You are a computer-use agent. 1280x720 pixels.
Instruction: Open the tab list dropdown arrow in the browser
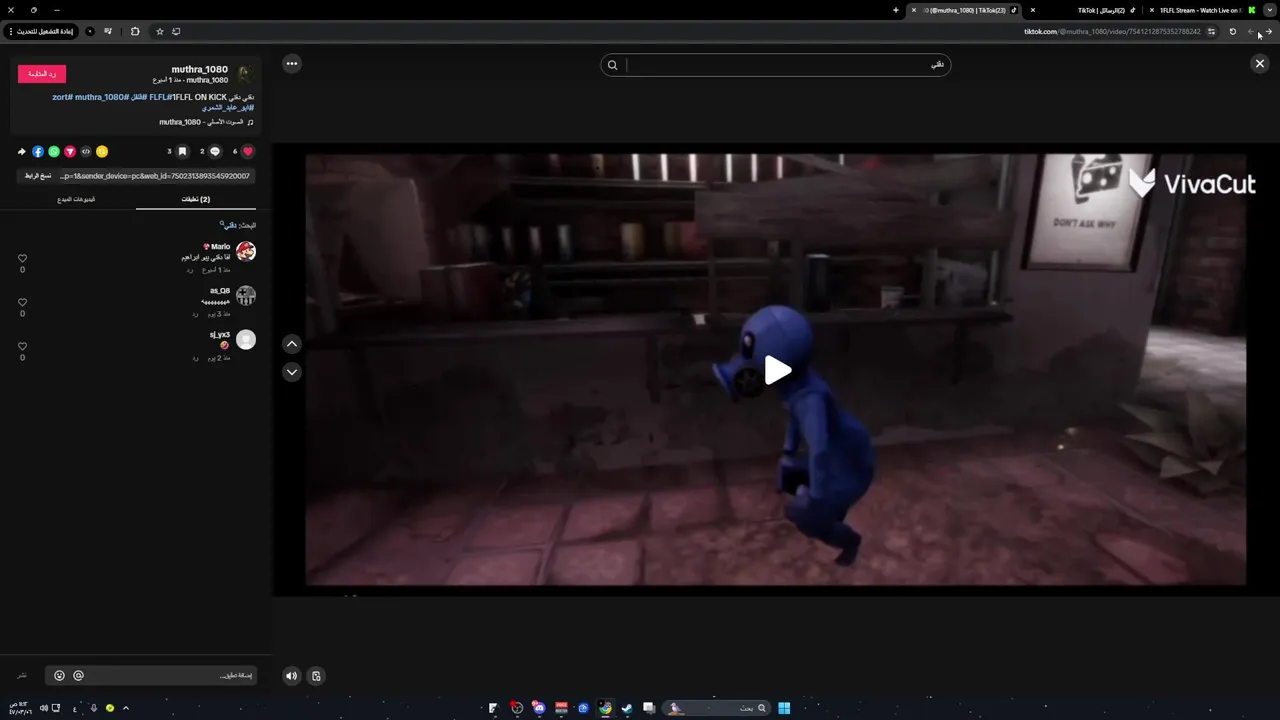pyautogui.click(x=1269, y=10)
